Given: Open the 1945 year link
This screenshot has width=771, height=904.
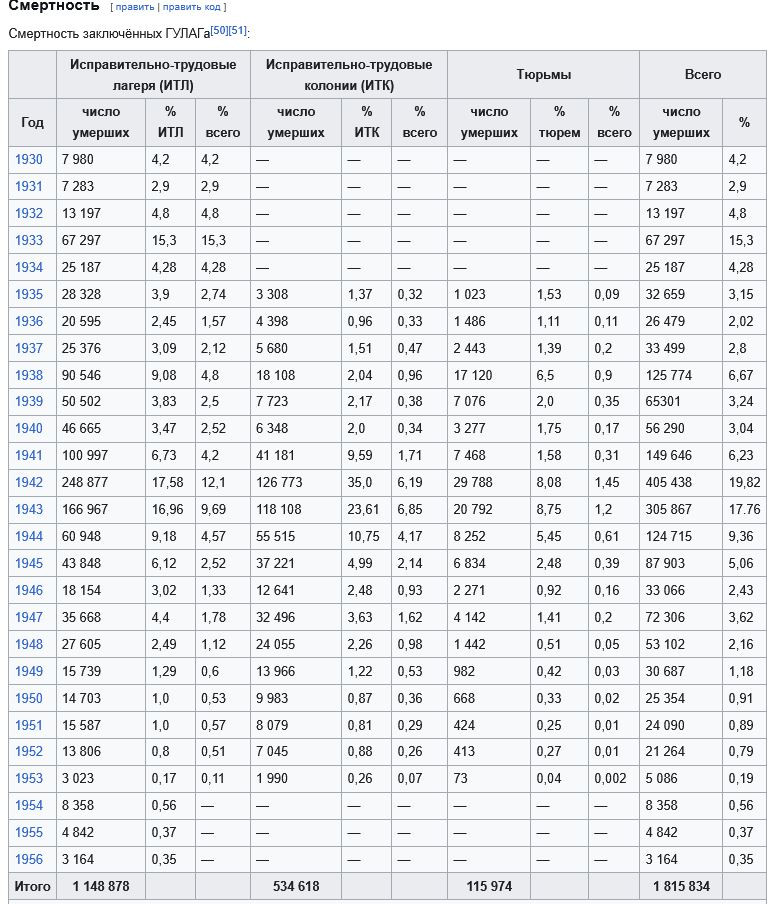Looking at the screenshot, I should pos(29,563).
